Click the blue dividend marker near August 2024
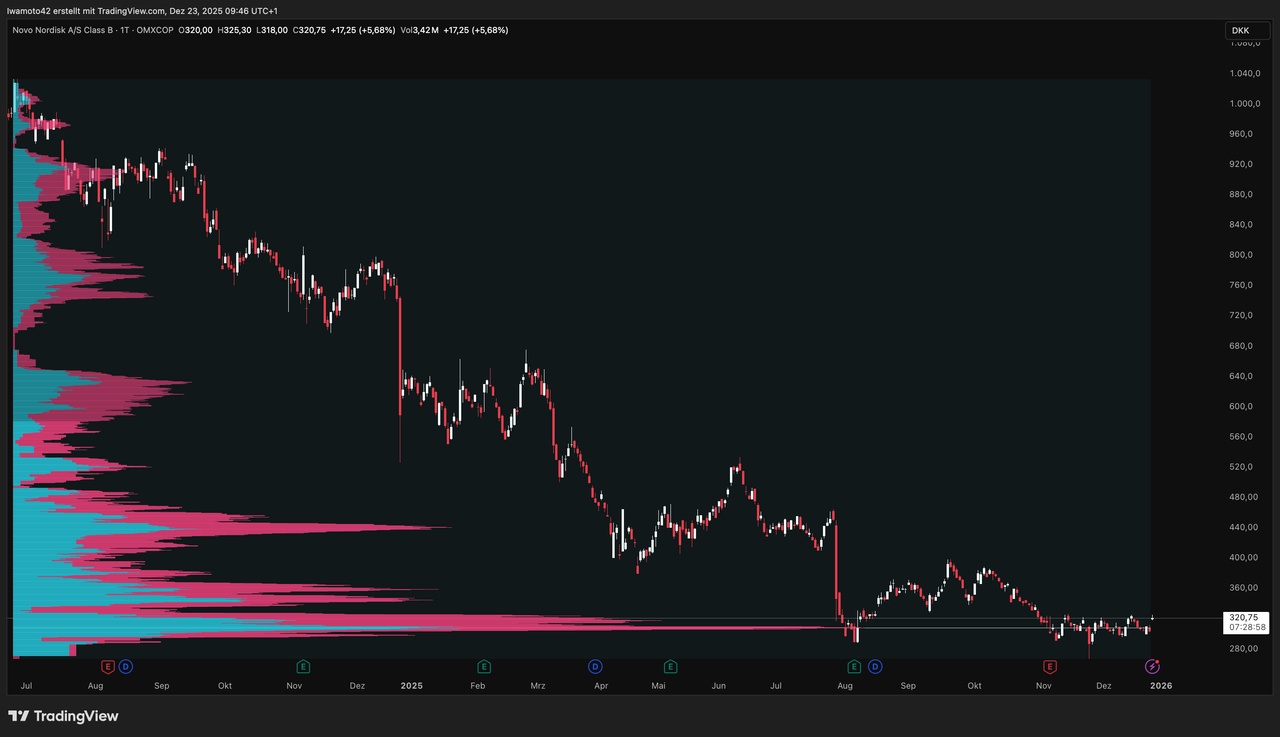This screenshot has width=1280, height=737. [125, 666]
